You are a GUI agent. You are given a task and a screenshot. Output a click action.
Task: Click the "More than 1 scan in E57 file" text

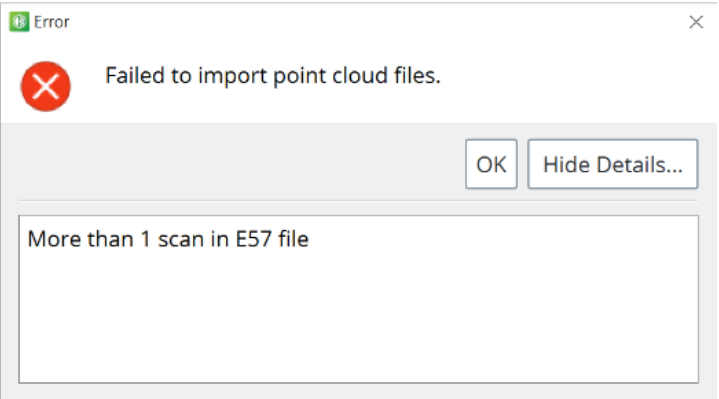(x=168, y=239)
